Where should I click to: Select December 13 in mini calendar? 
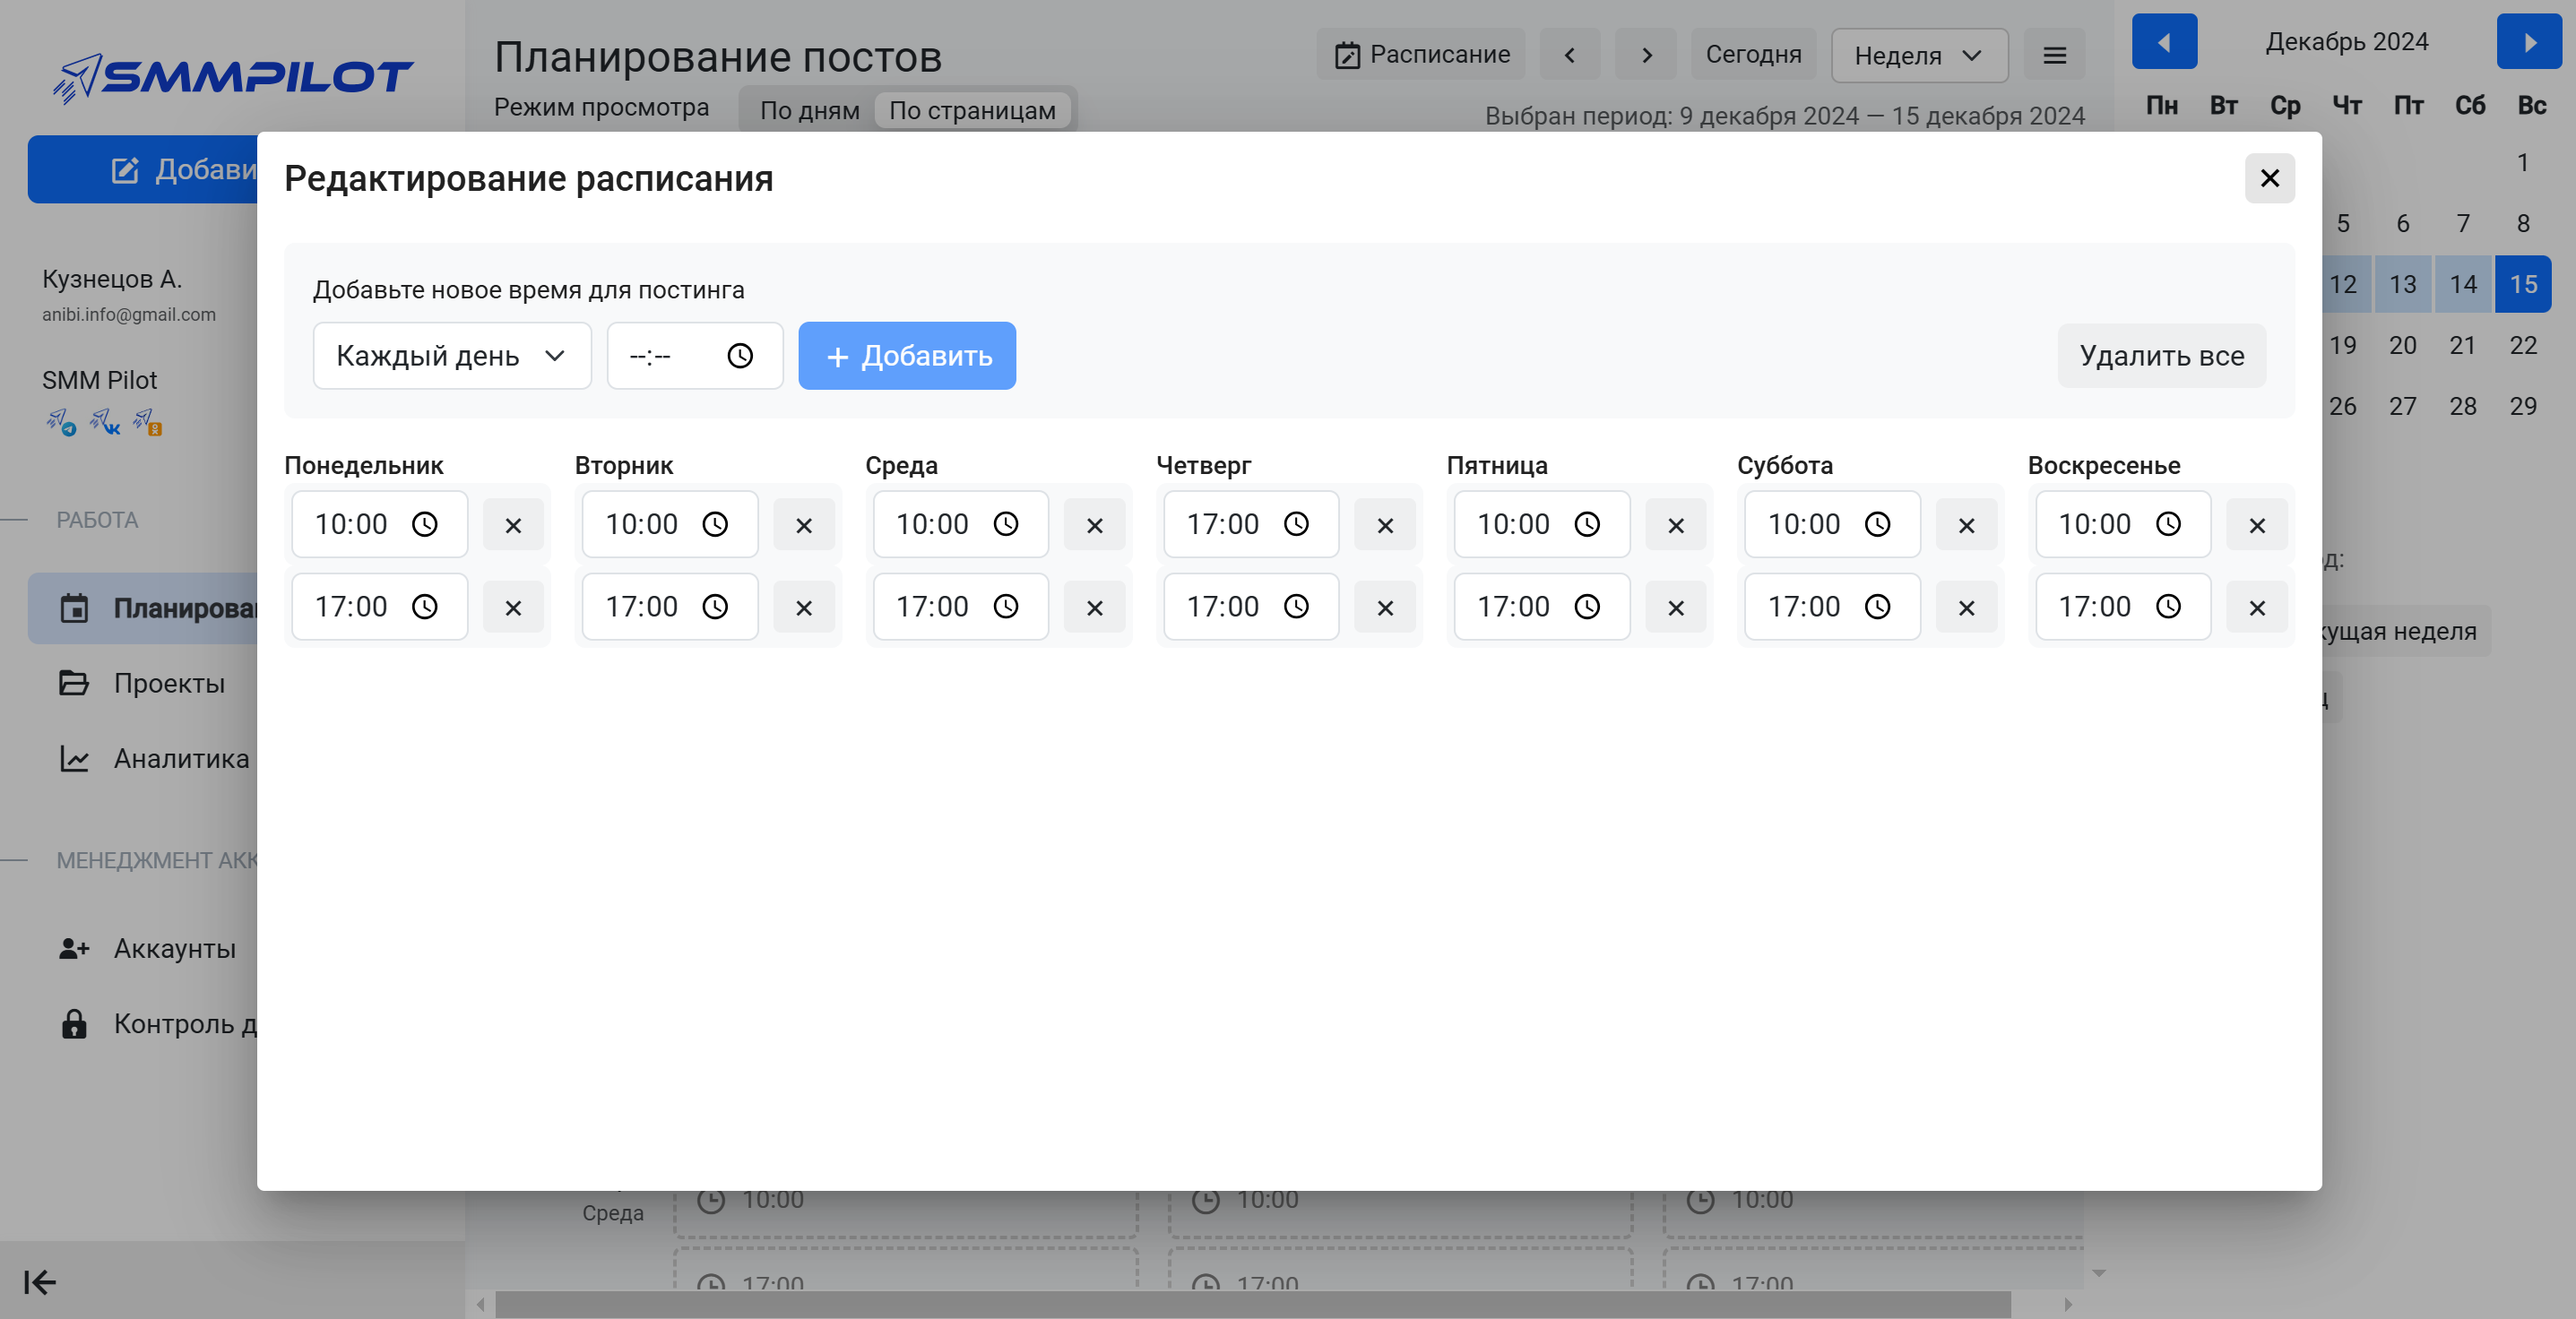2402,285
